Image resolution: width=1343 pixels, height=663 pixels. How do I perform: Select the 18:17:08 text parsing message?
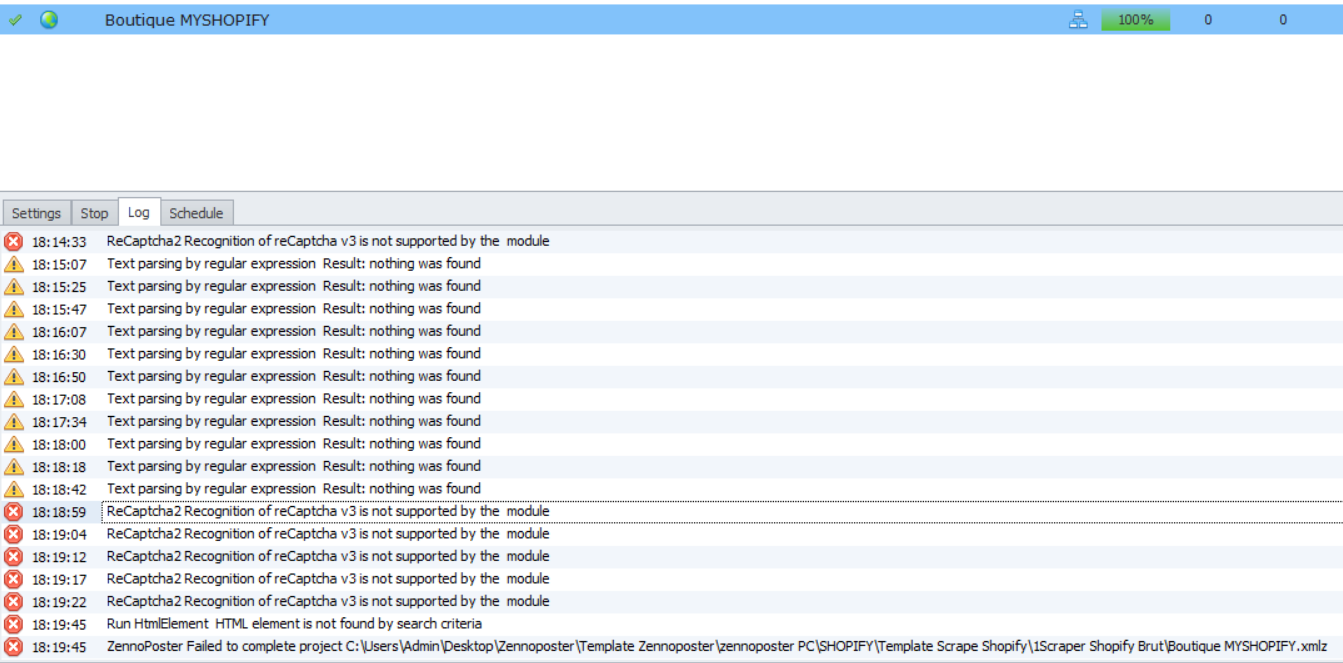point(294,399)
